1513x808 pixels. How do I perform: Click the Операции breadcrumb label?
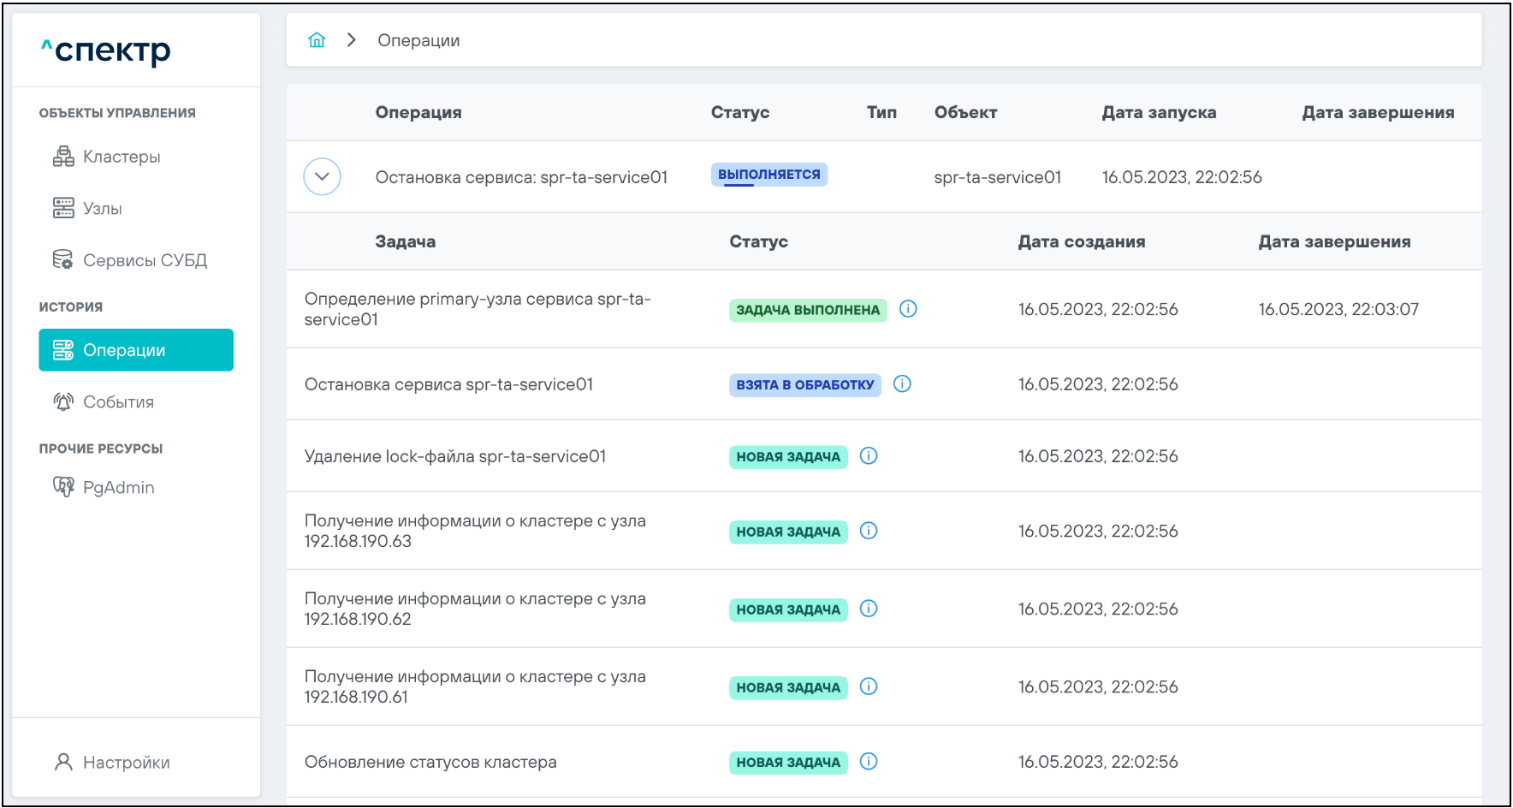point(418,41)
